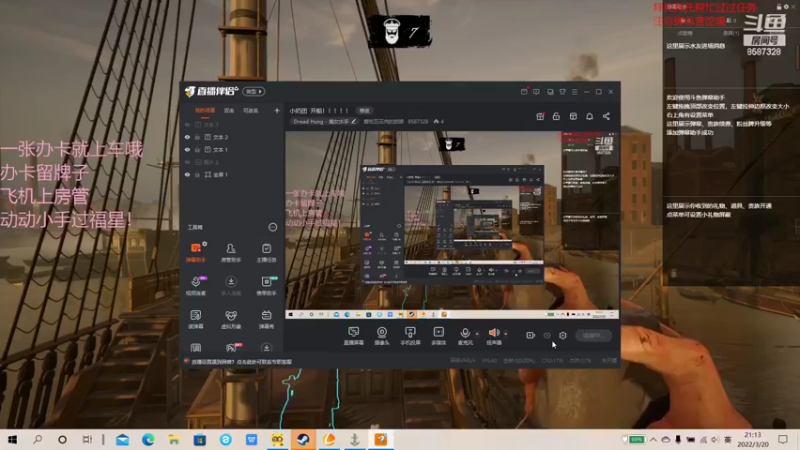The image size is (800, 450).
Task: Switch to the third scene tab
Action: [251, 110]
